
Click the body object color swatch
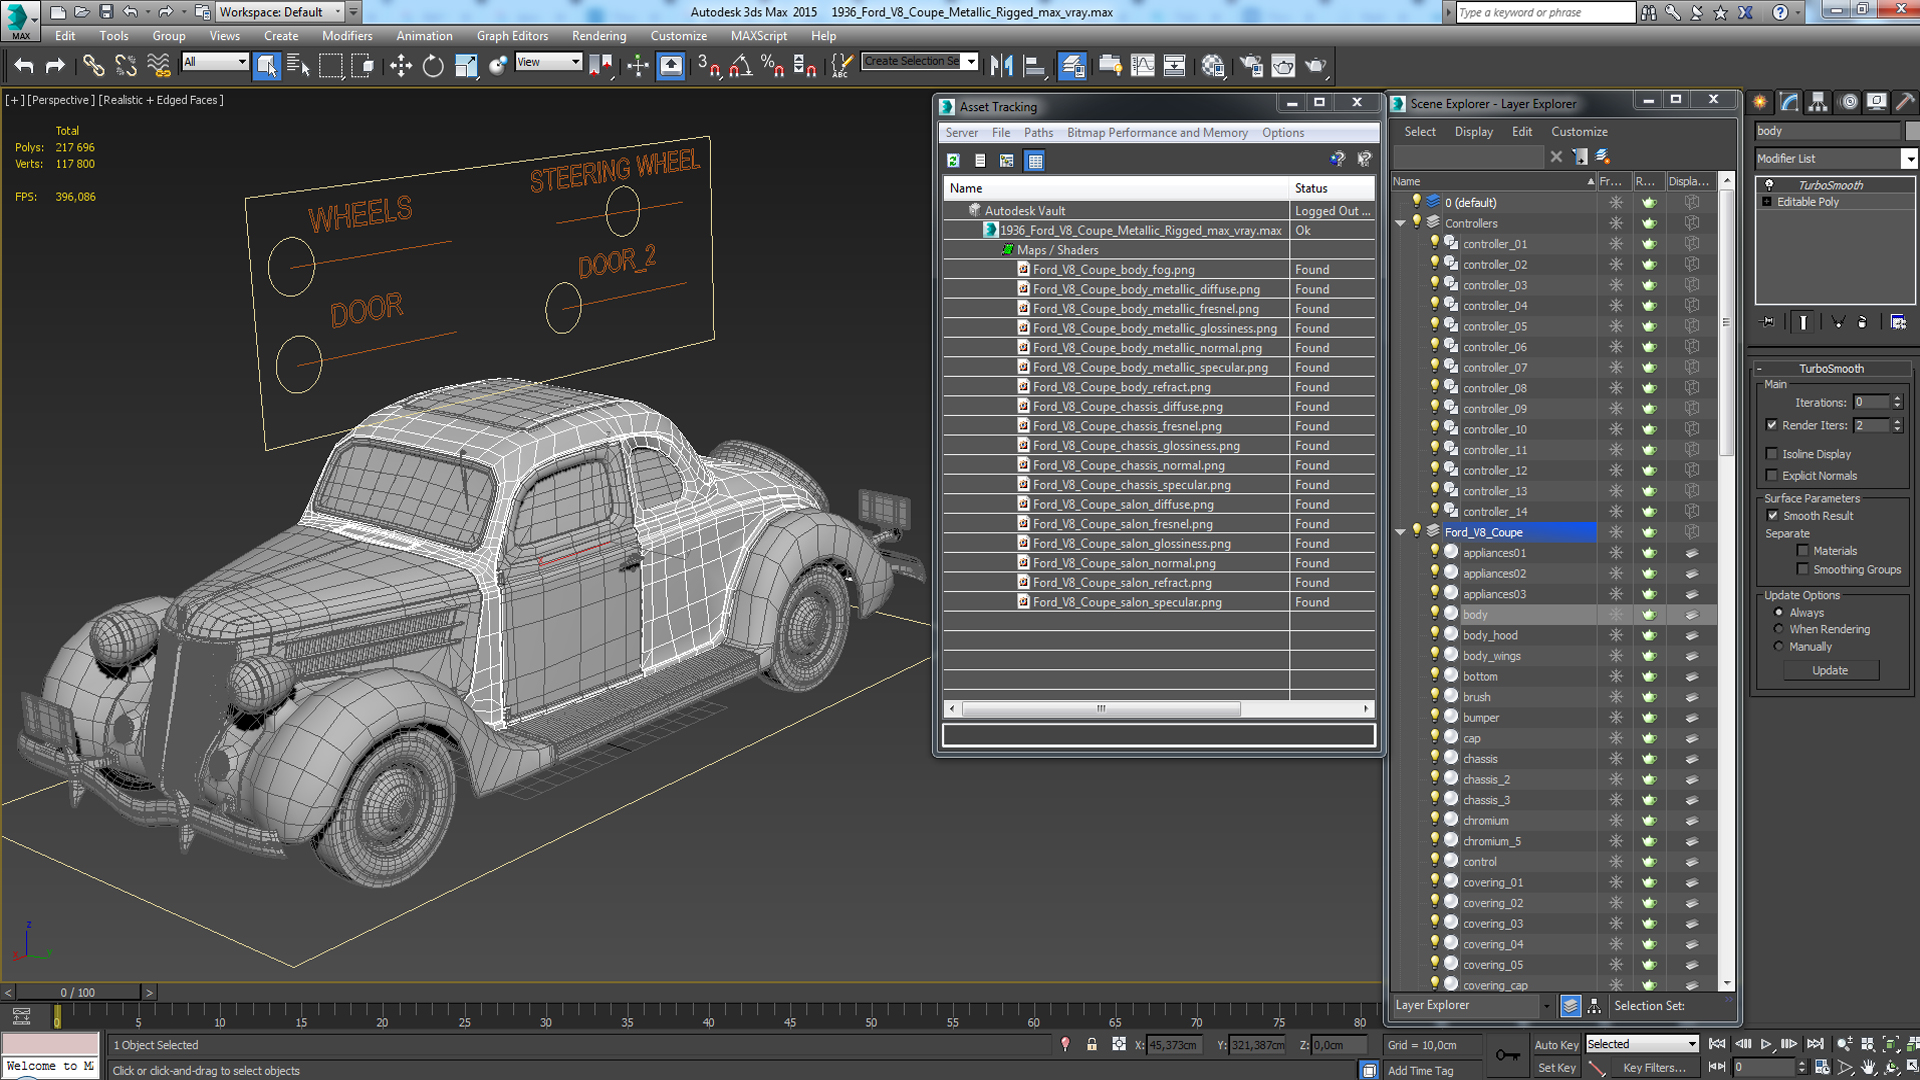1911,131
